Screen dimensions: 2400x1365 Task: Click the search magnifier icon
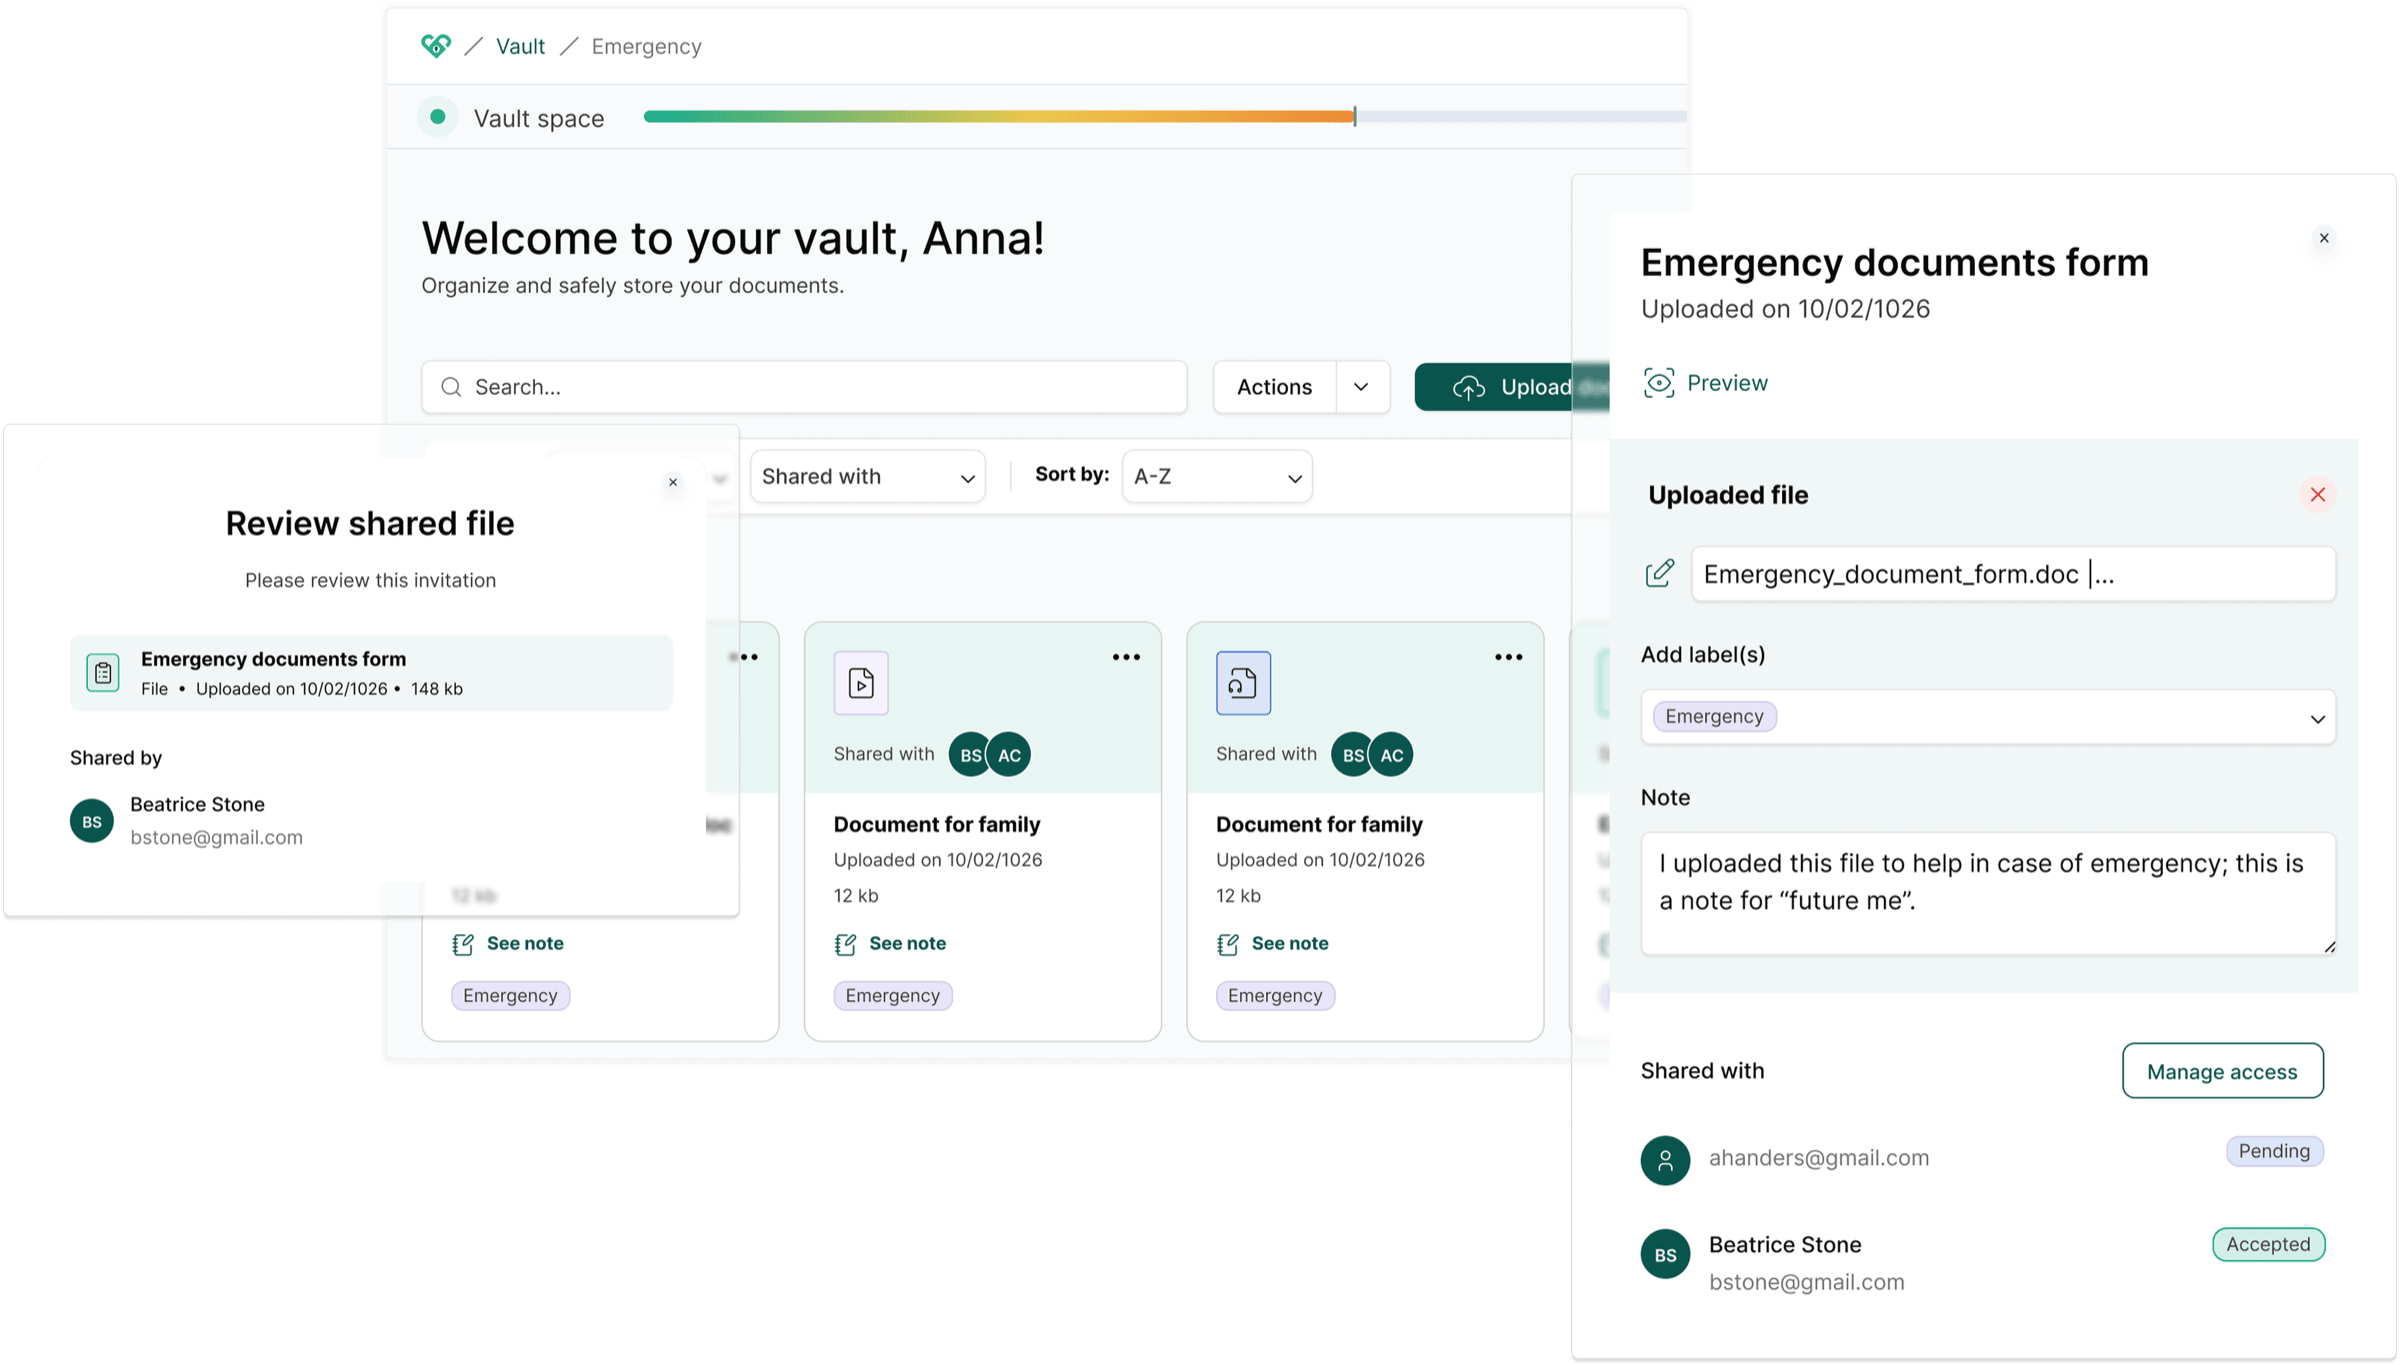click(451, 387)
